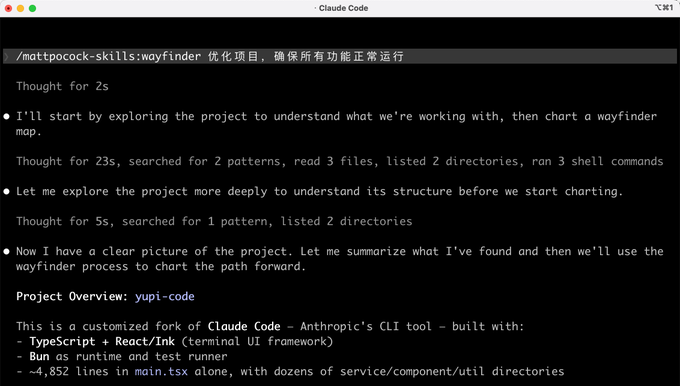The height and width of the screenshot is (386, 680).
Task: Click the Chinese text 优化项目 in the prompt
Action: point(233,56)
